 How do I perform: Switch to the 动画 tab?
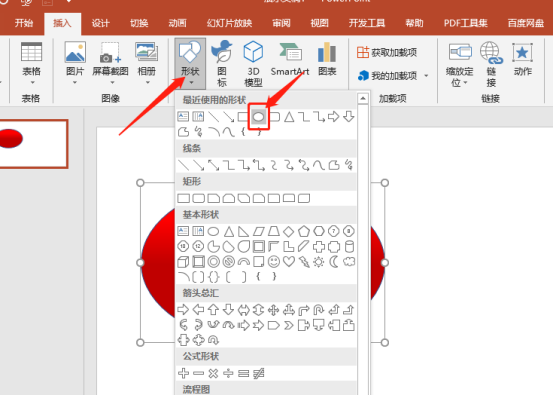[177, 23]
